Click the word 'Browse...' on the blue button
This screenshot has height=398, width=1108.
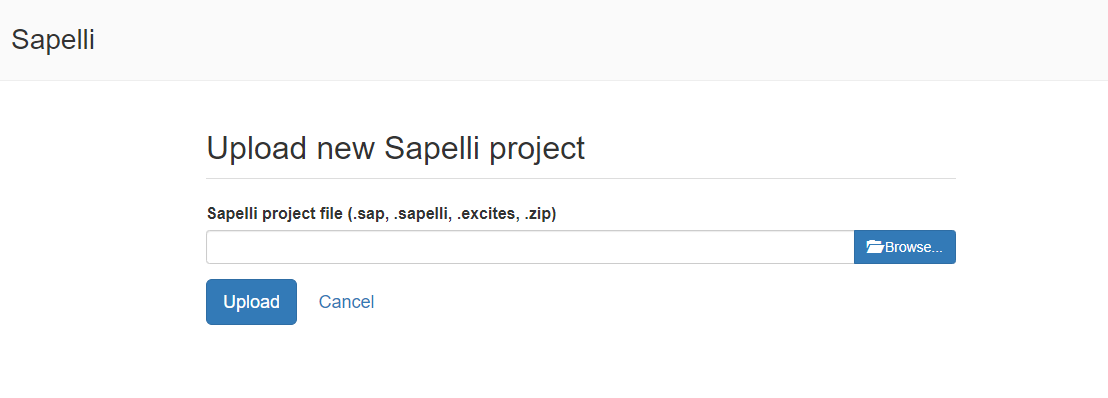click(914, 247)
